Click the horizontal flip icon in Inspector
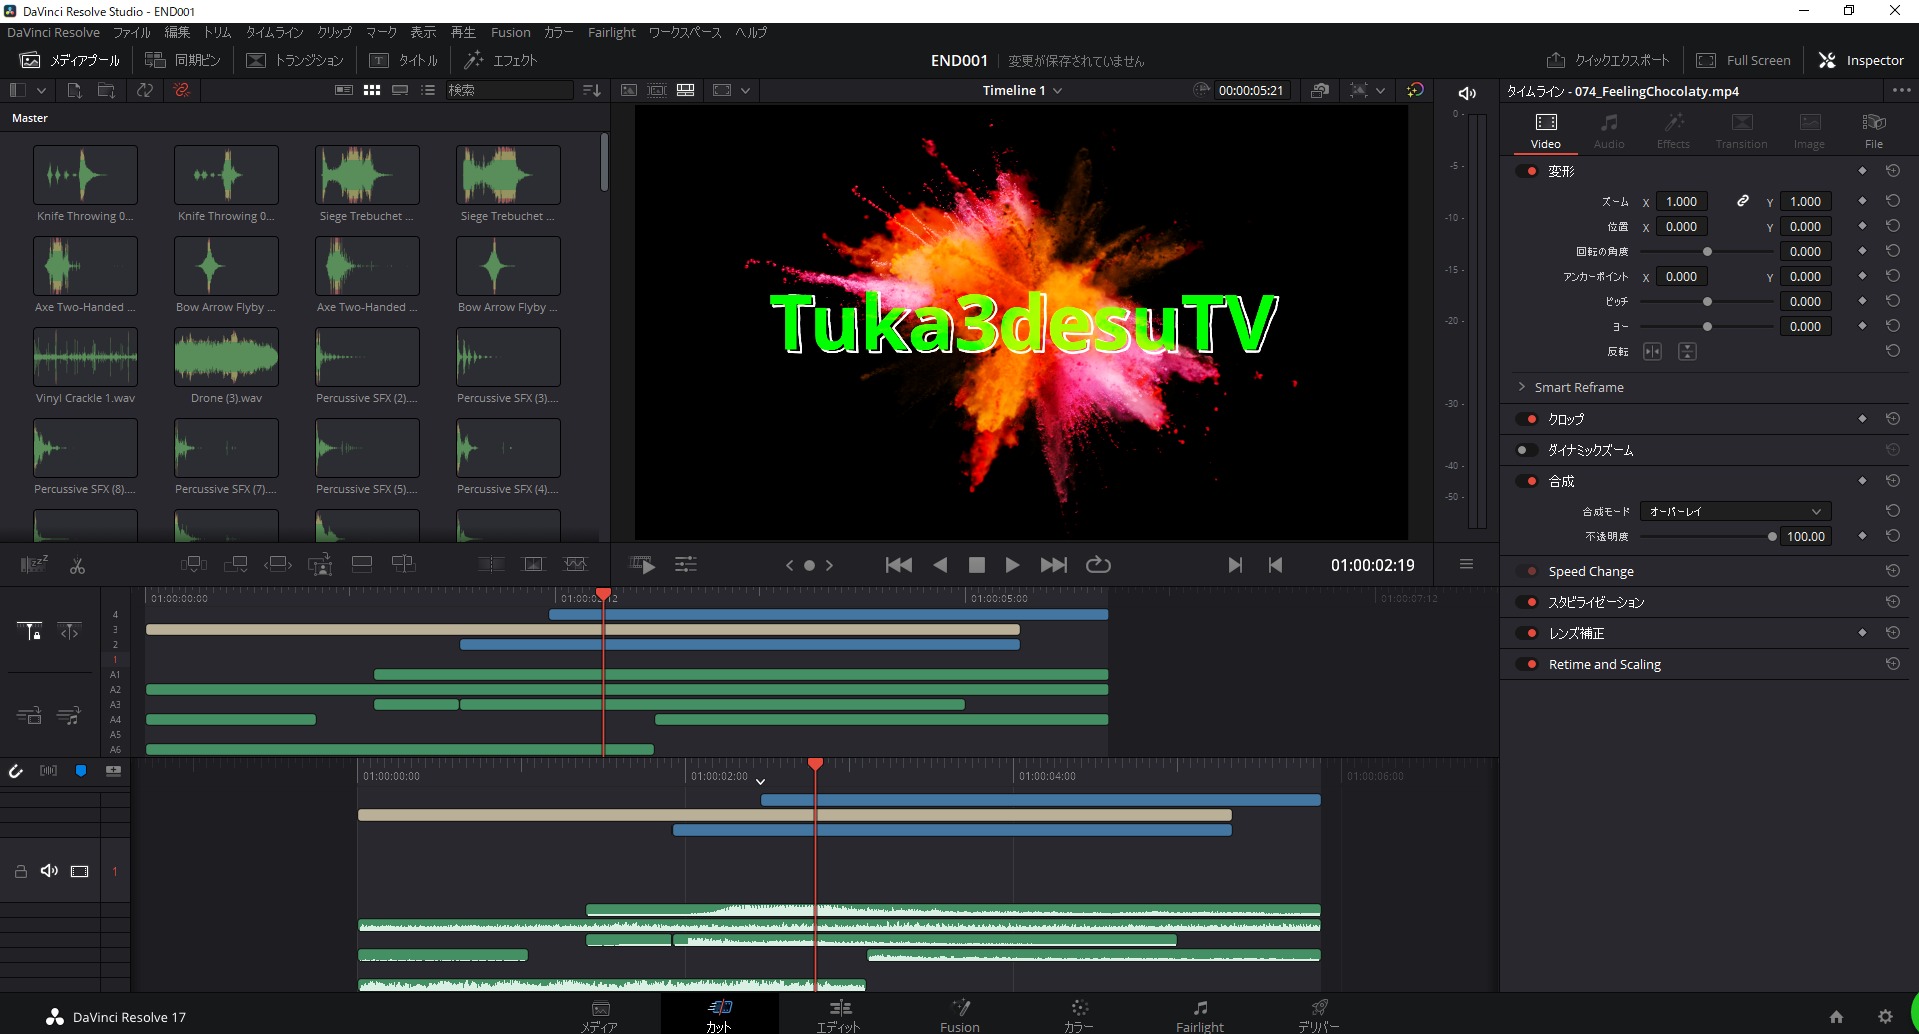Viewport: 1919px width, 1034px height. pos(1652,352)
